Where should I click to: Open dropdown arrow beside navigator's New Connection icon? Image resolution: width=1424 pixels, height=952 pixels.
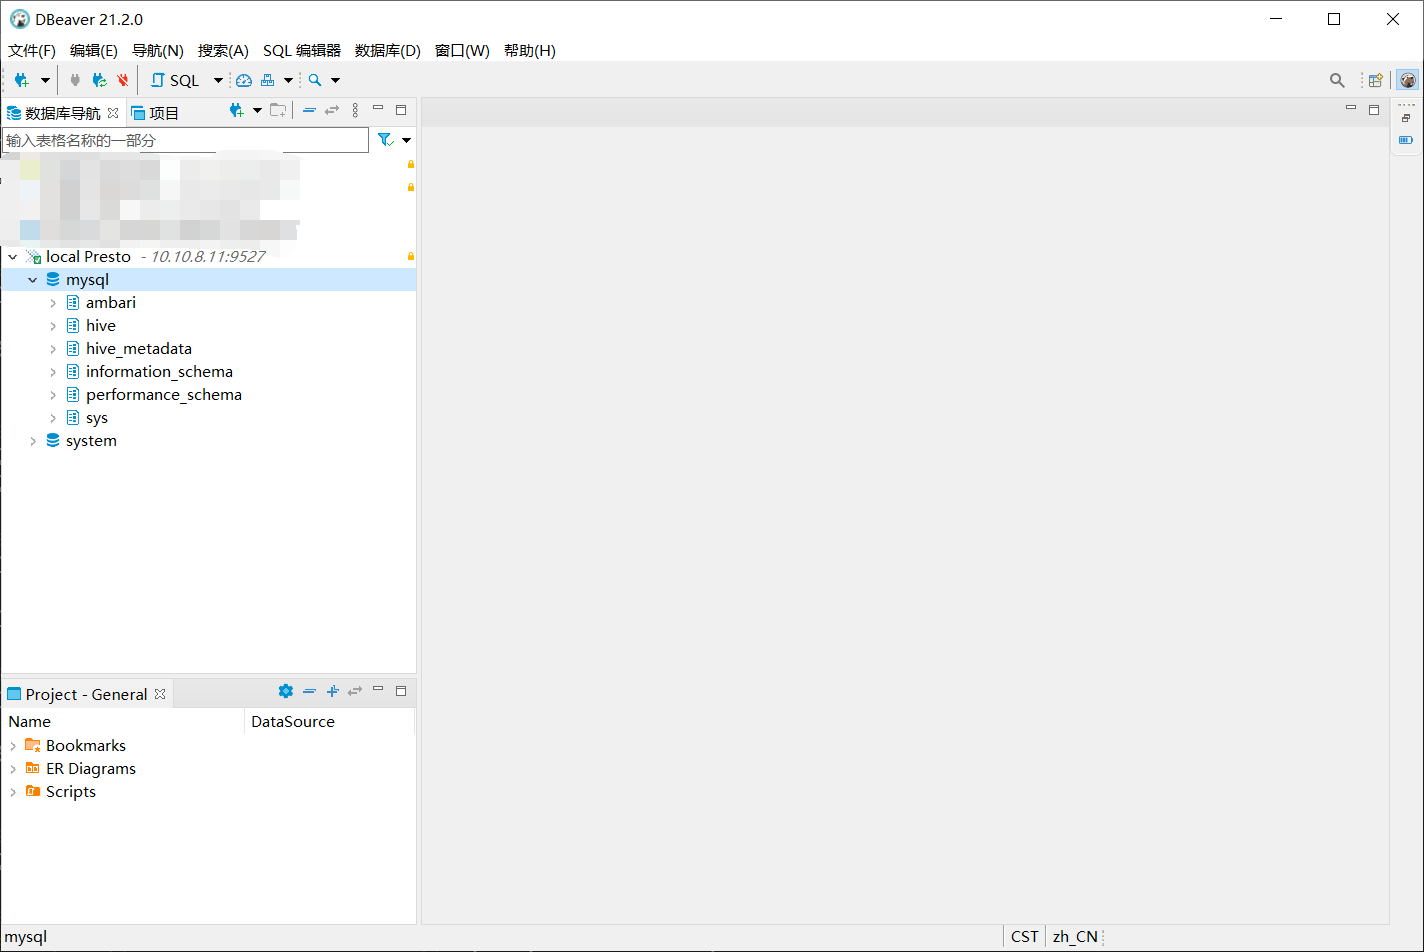[x=257, y=110]
